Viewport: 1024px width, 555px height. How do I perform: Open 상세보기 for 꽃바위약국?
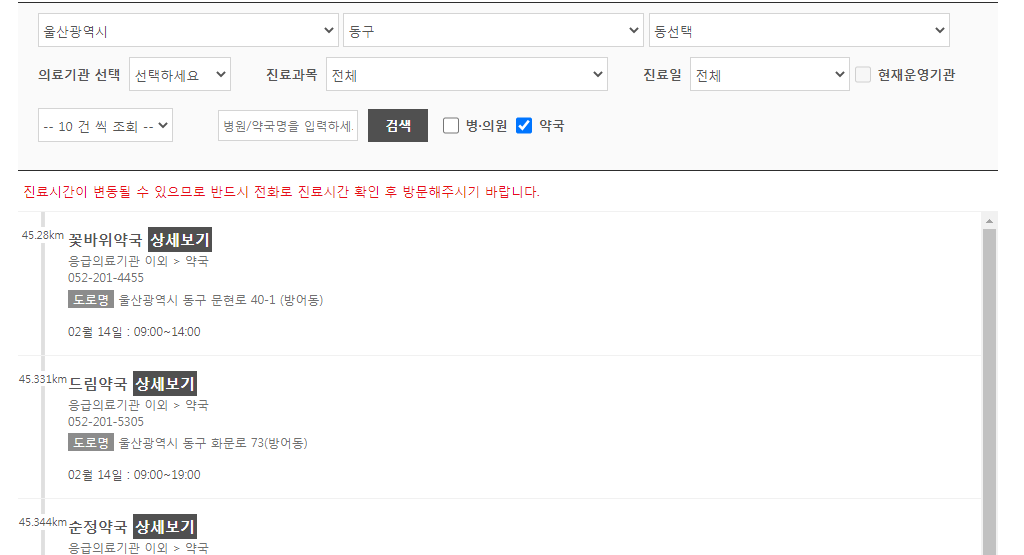click(180, 240)
